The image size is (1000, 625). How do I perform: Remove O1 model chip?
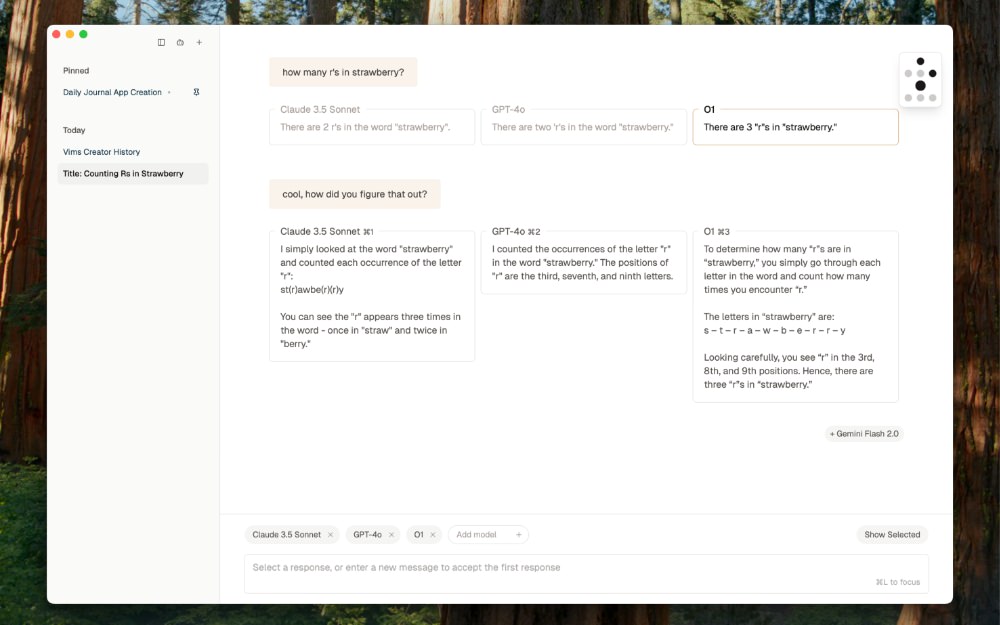point(433,535)
